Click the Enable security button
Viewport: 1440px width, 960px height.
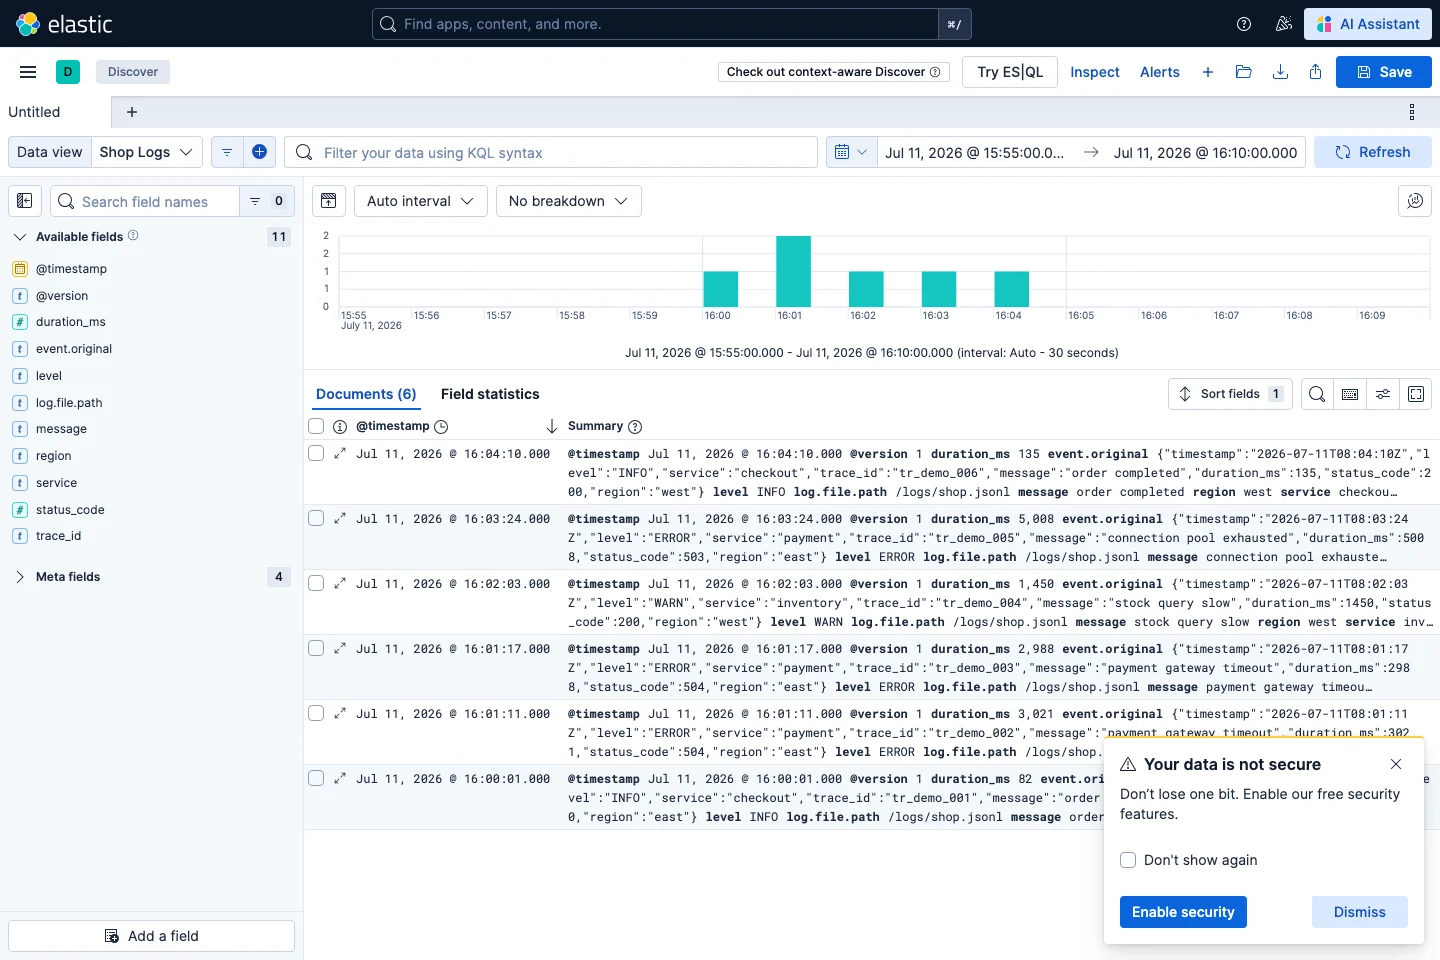click(x=1183, y=912)
